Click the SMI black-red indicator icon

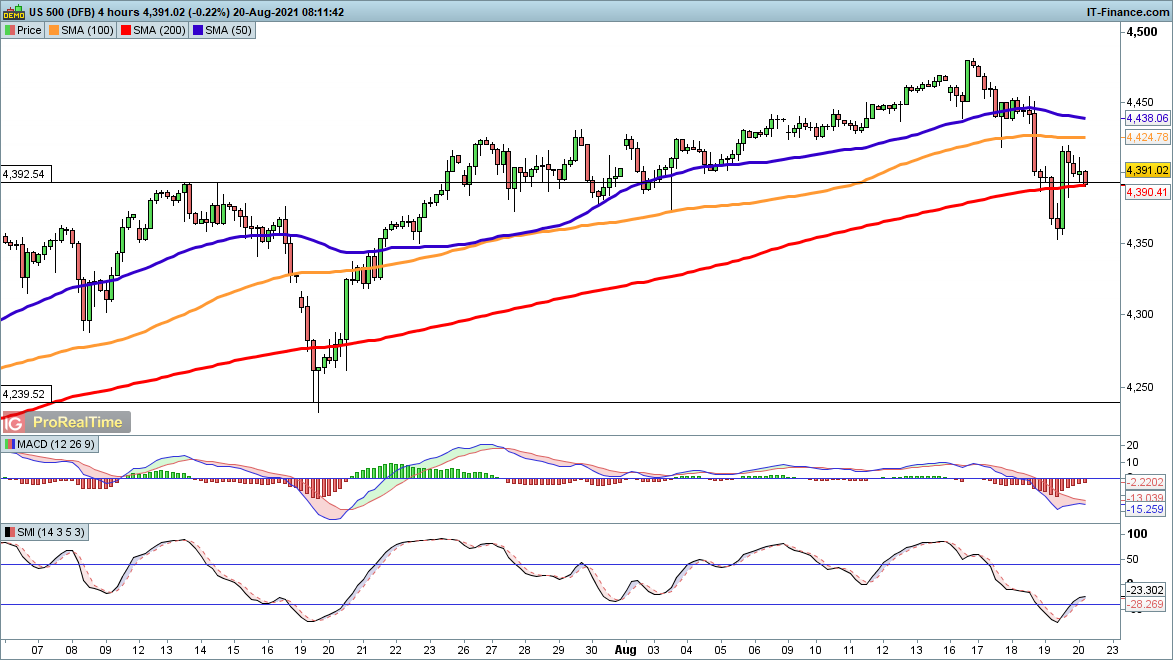[x=10, y=532]
